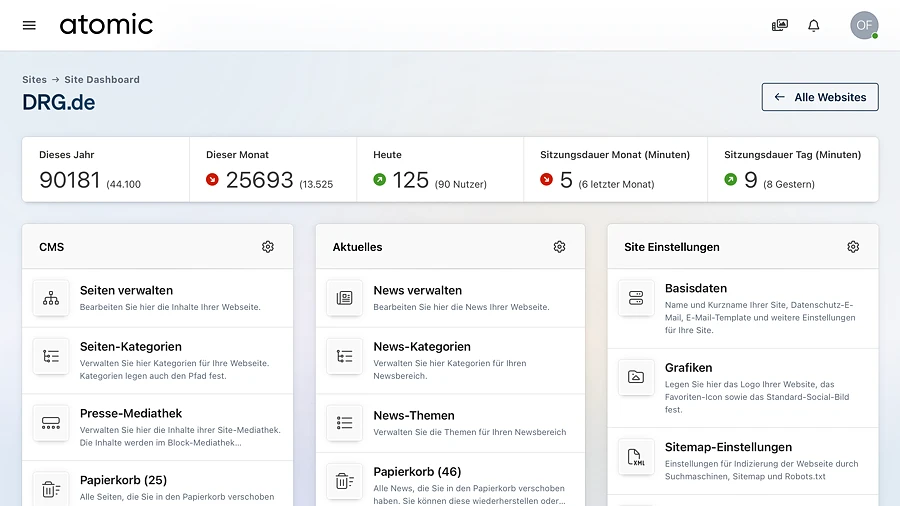Click the media gallery icon in header
Image resolution: width=900 pixels, height=506 pixels.
click(x=780, y=25)
